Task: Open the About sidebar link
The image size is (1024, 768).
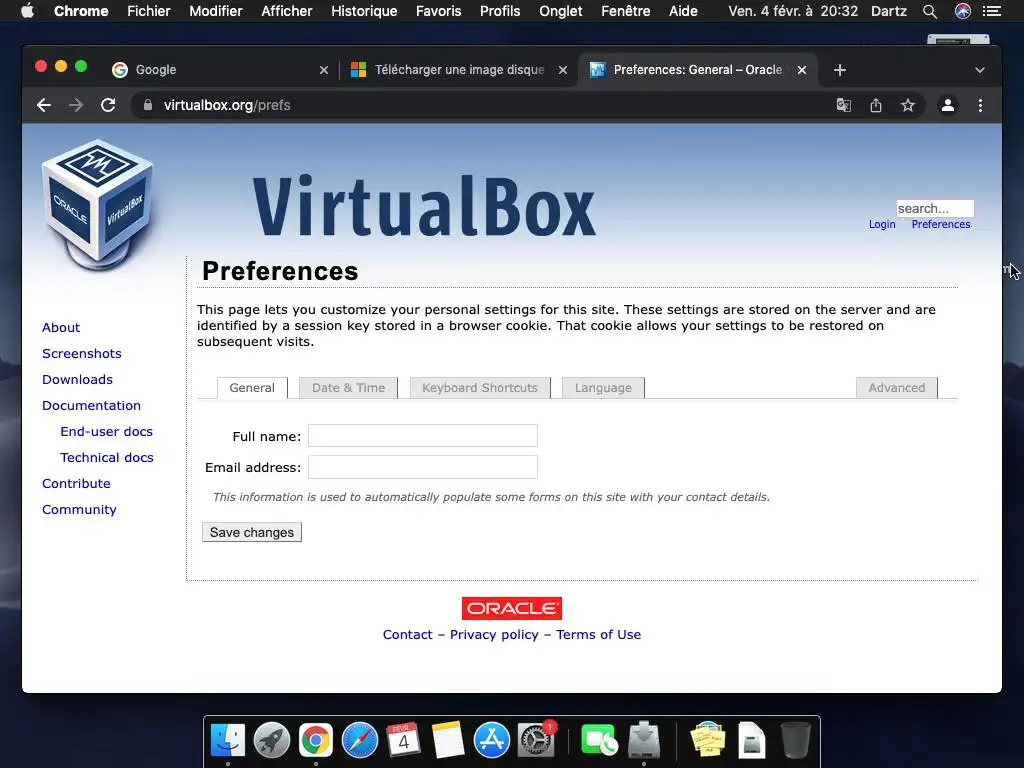Action: [61, 327]
